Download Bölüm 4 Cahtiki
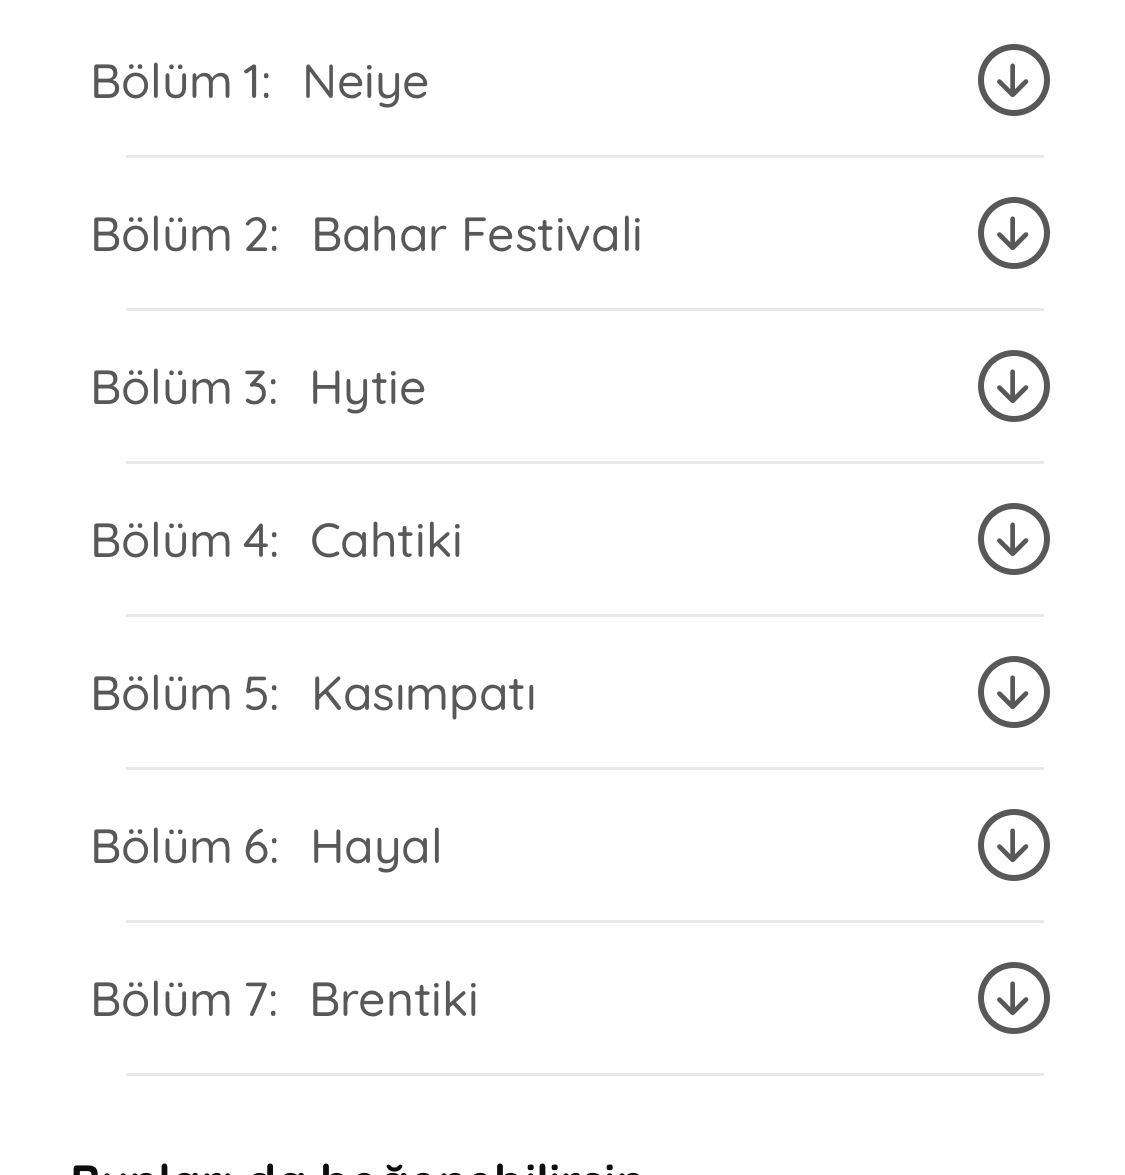The height and width of the screenshot is (1175, 1125). coord(1013,539)
